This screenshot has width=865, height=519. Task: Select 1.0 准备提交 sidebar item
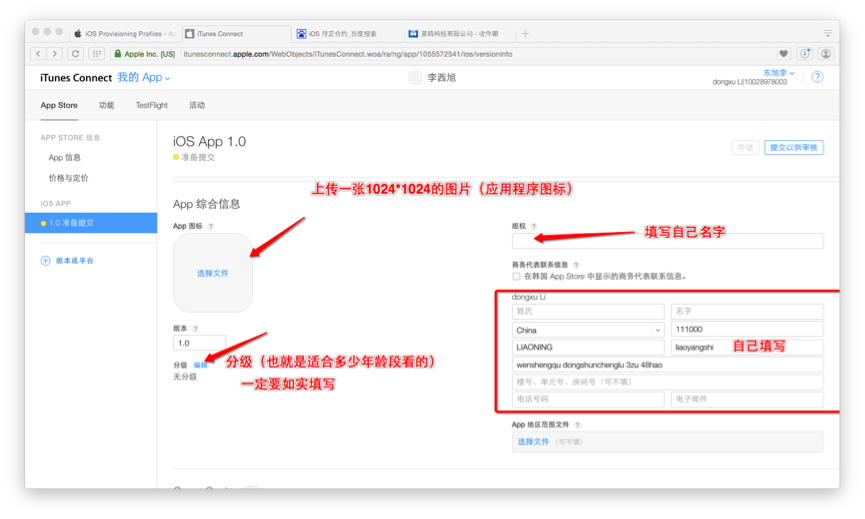(91, 223)
